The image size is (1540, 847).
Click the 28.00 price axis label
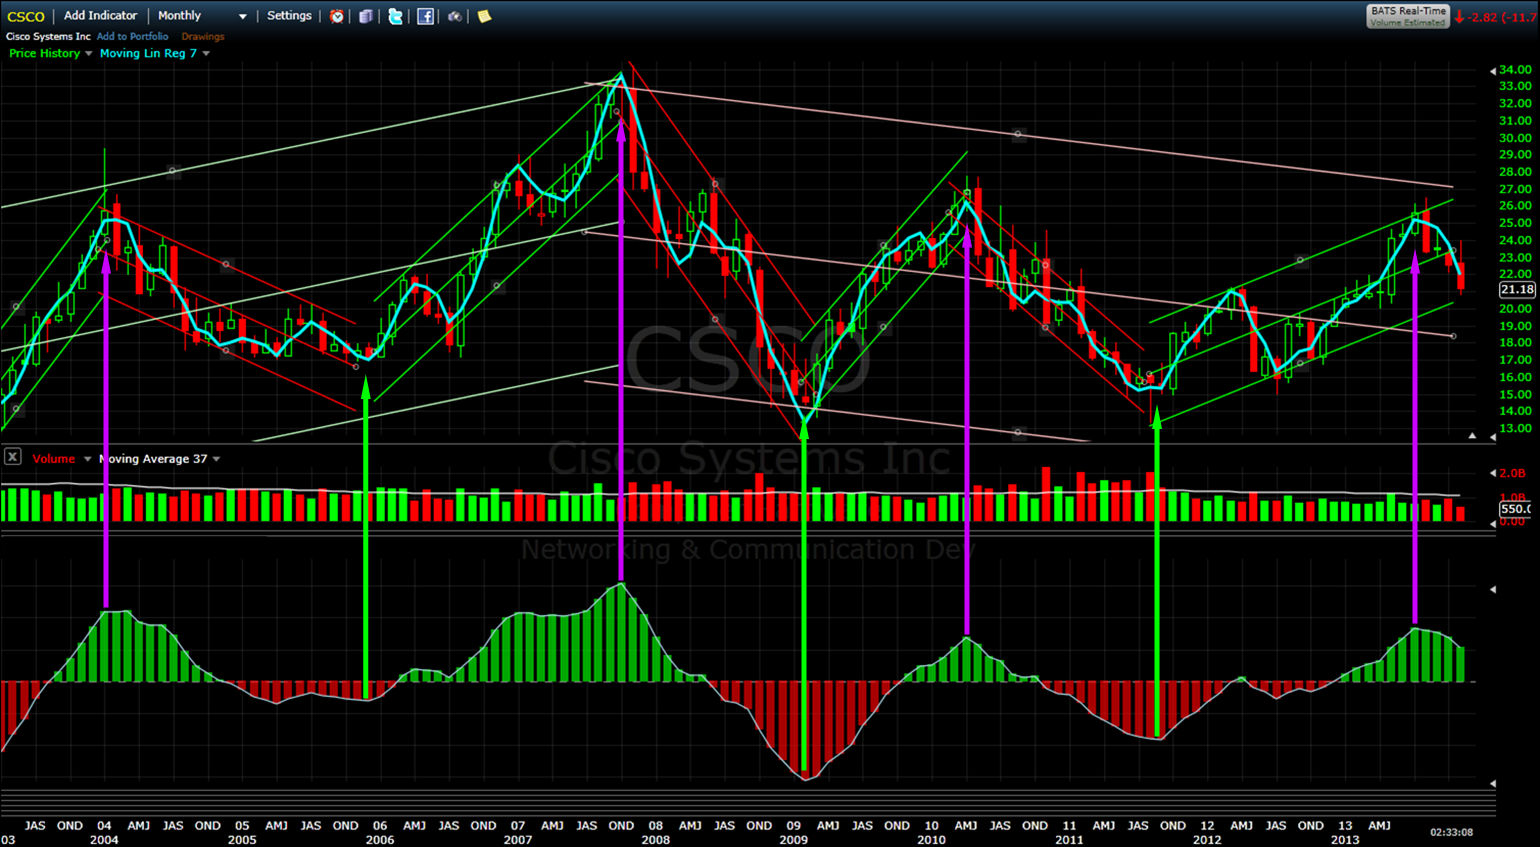pos(1515,172)
